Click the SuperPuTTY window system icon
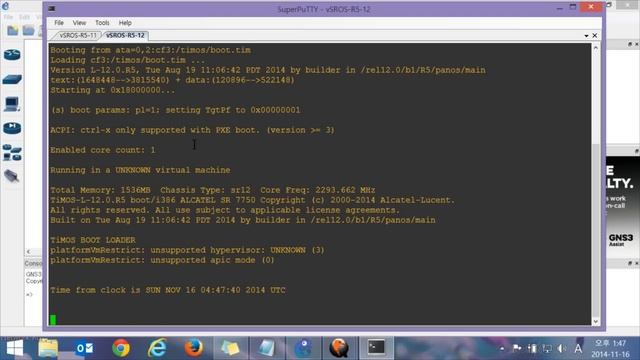This screenshot has width=640, height=360. (51, 8)
